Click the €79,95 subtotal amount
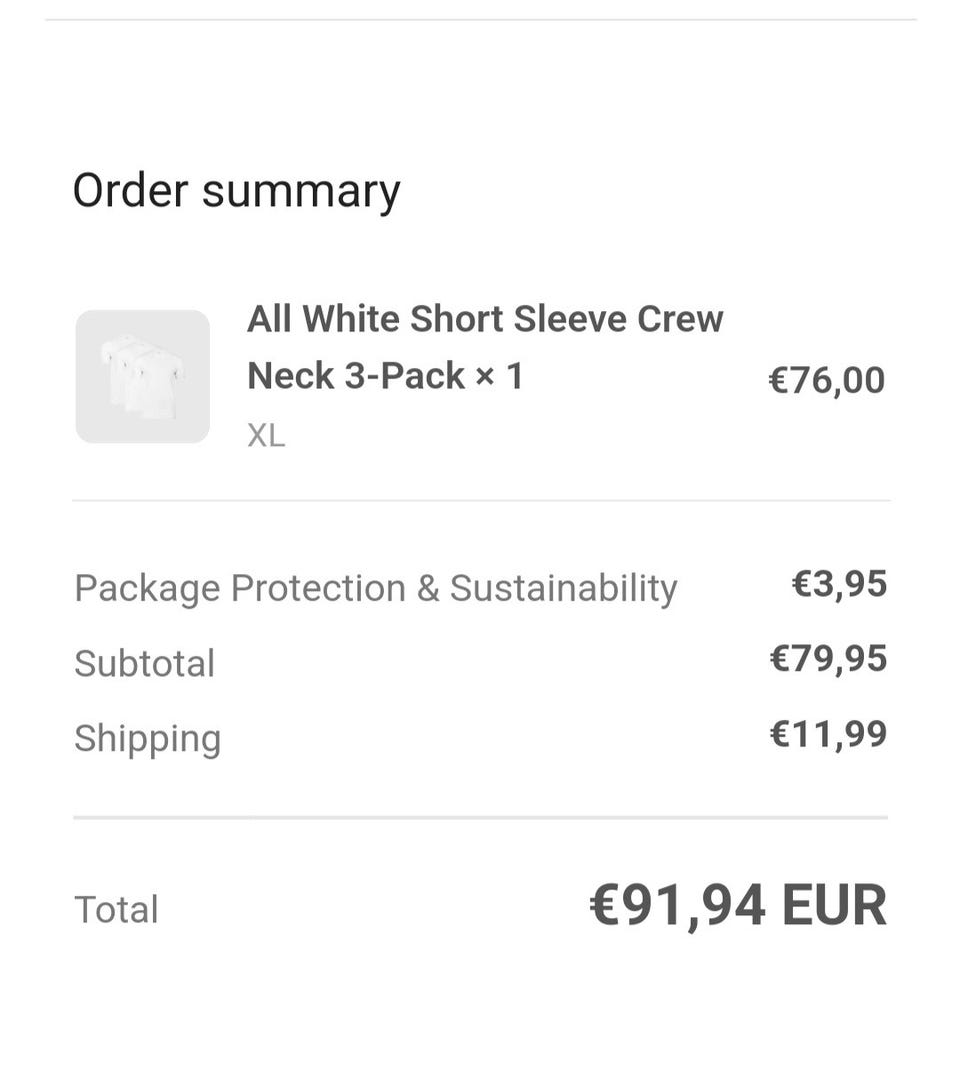Image resolution: width=960 pixels, height=1078 pixels. click(828, 659)
